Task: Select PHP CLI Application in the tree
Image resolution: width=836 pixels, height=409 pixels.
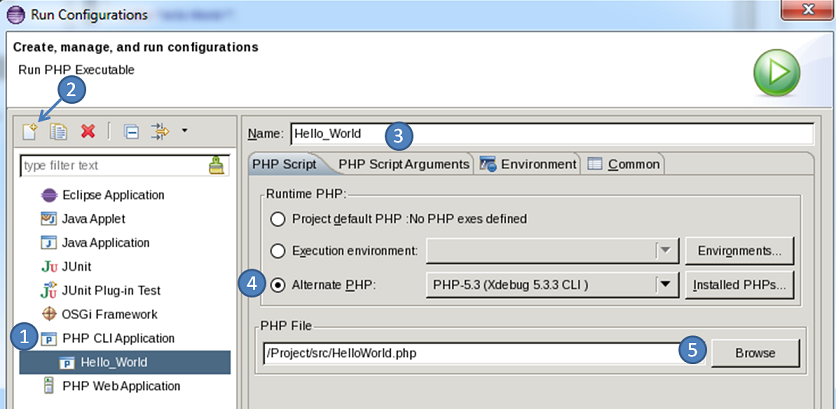Action: click(x=118, y=339)
